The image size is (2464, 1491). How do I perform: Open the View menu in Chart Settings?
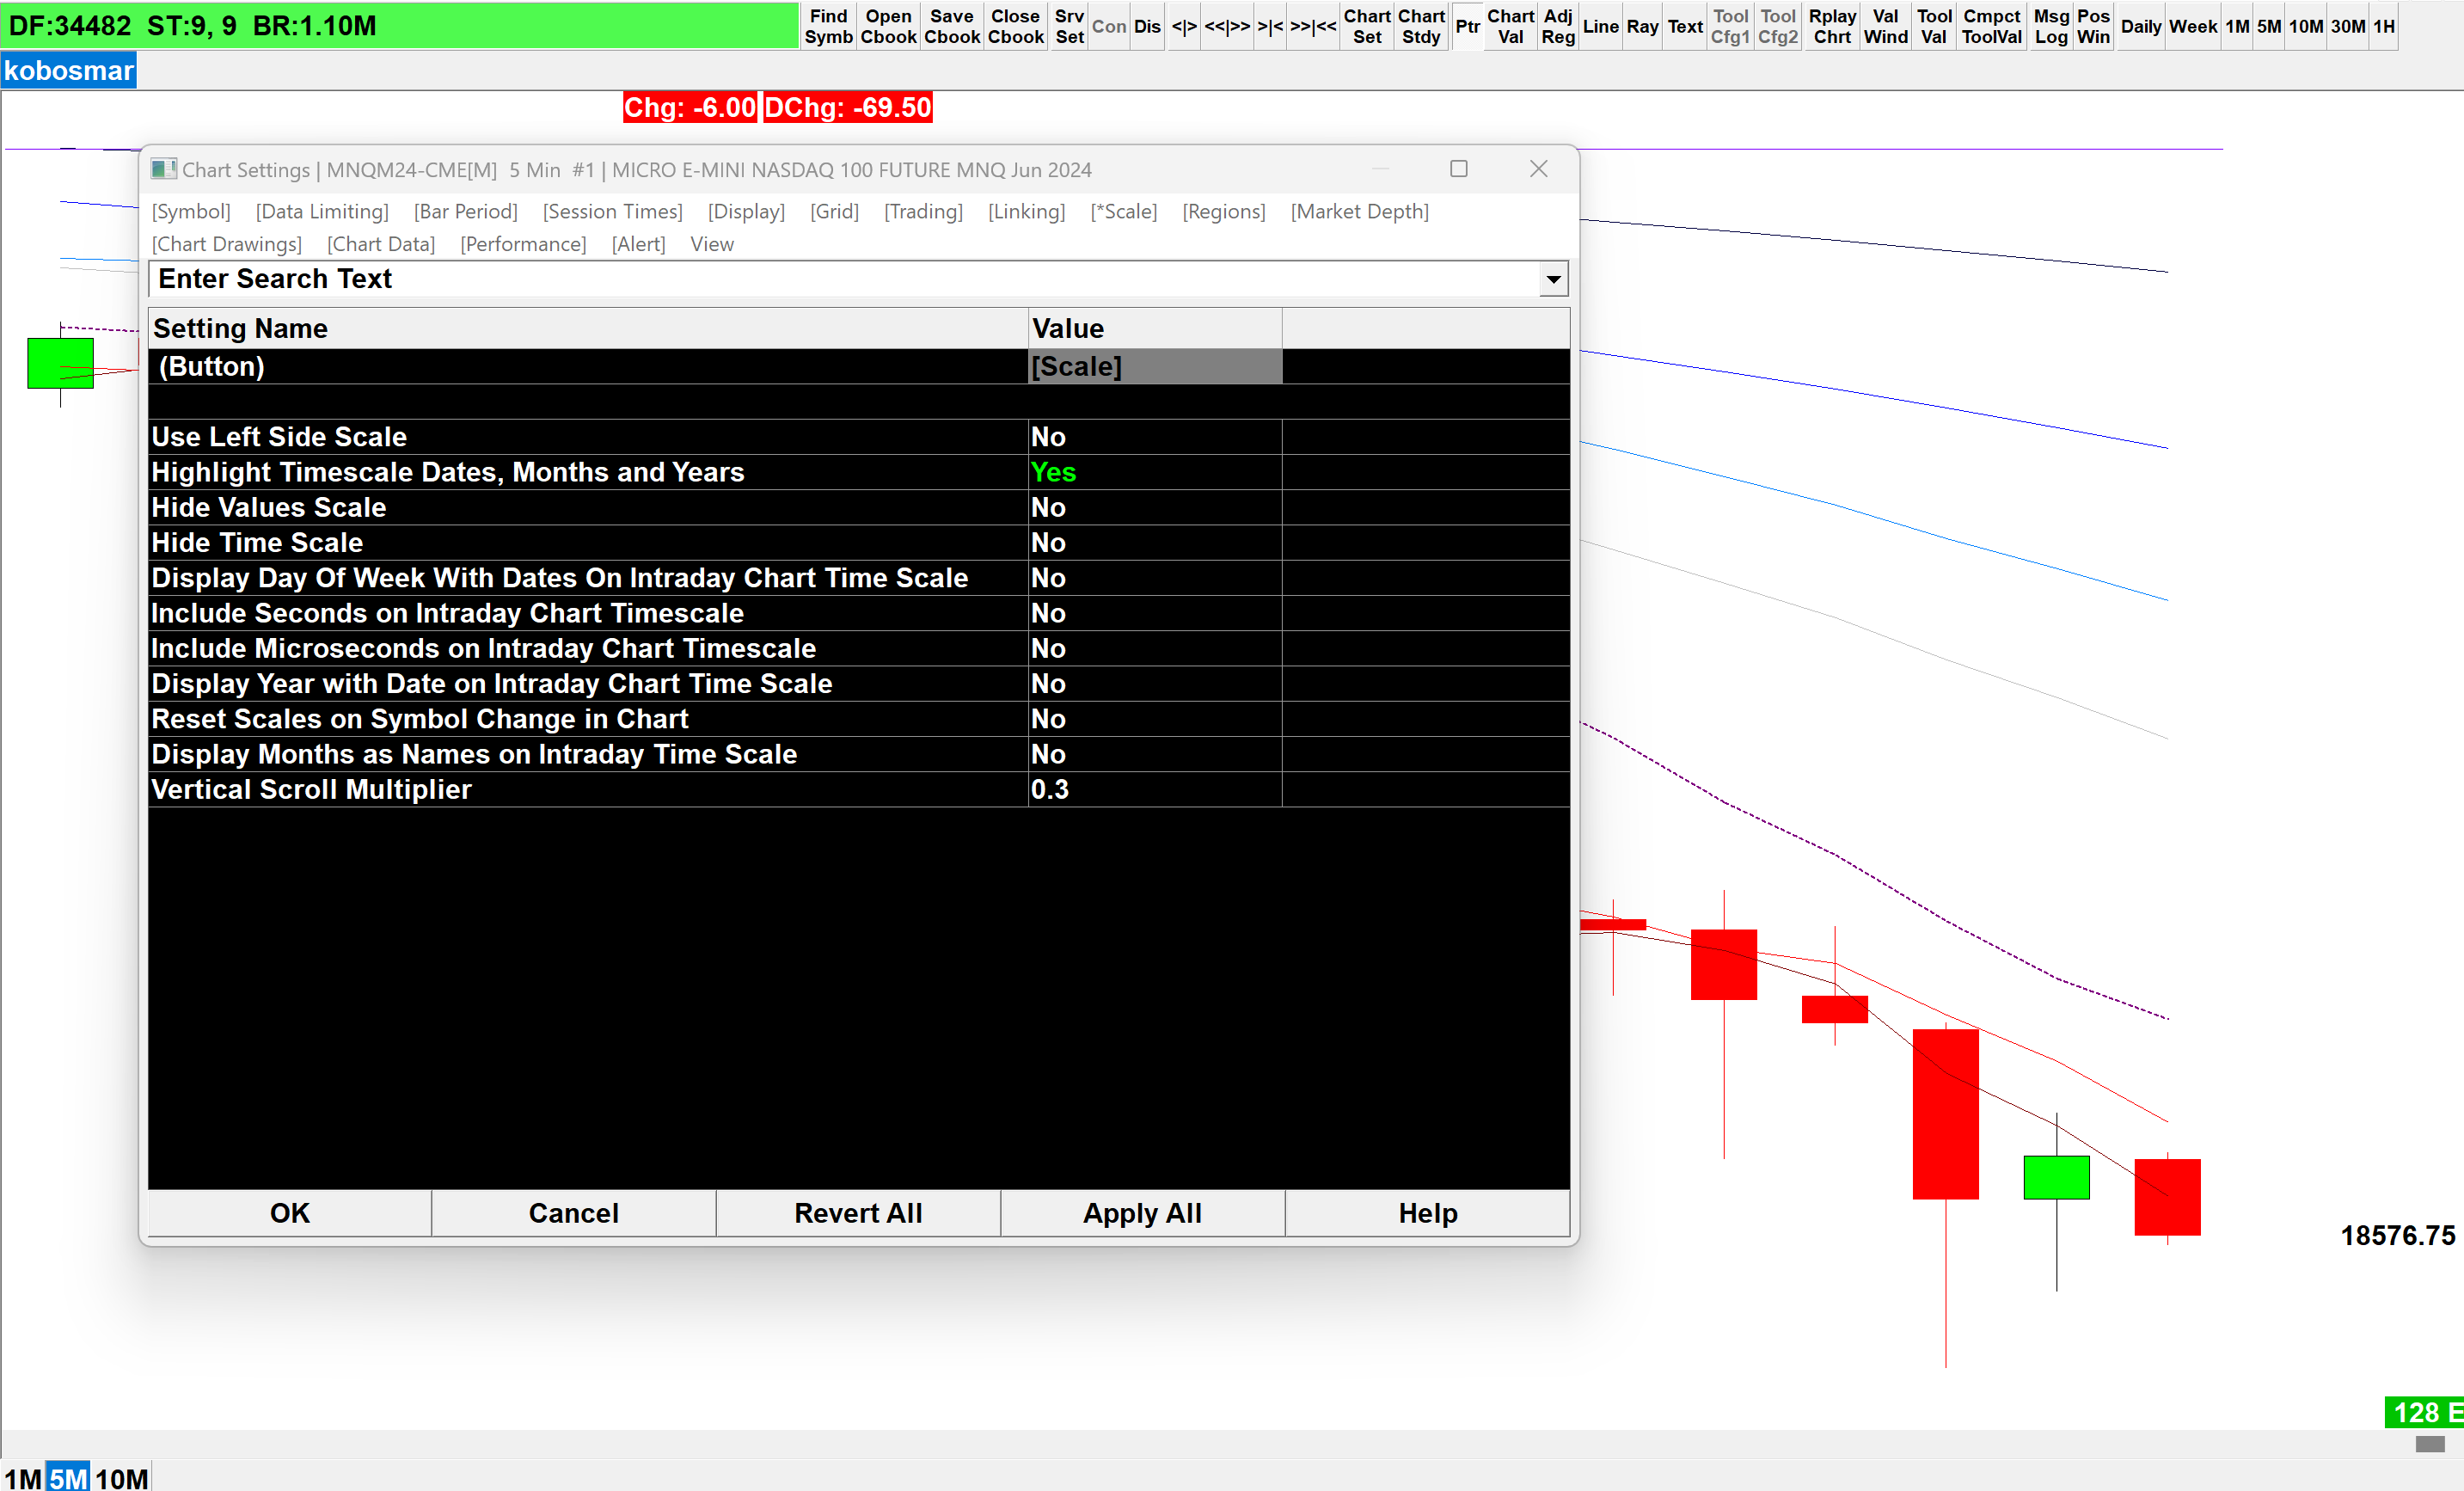click(x=711, y=244)
